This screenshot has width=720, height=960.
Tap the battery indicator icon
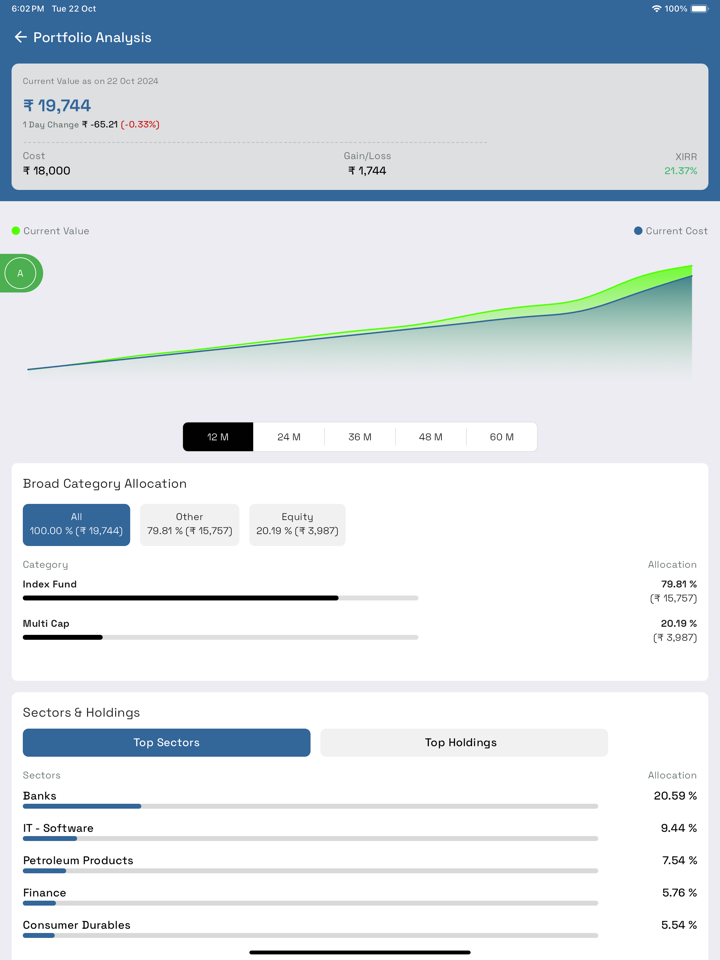click(700, 9)
